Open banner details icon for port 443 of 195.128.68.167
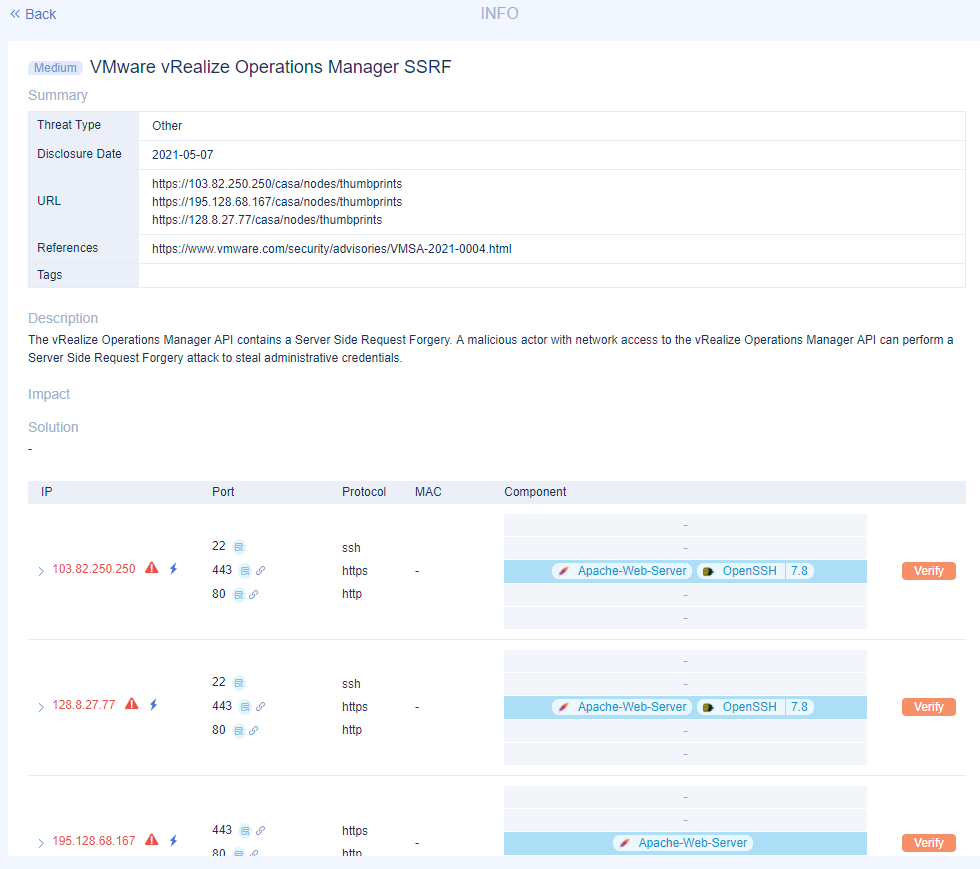 pyautogui.click(x=245, y=830)
